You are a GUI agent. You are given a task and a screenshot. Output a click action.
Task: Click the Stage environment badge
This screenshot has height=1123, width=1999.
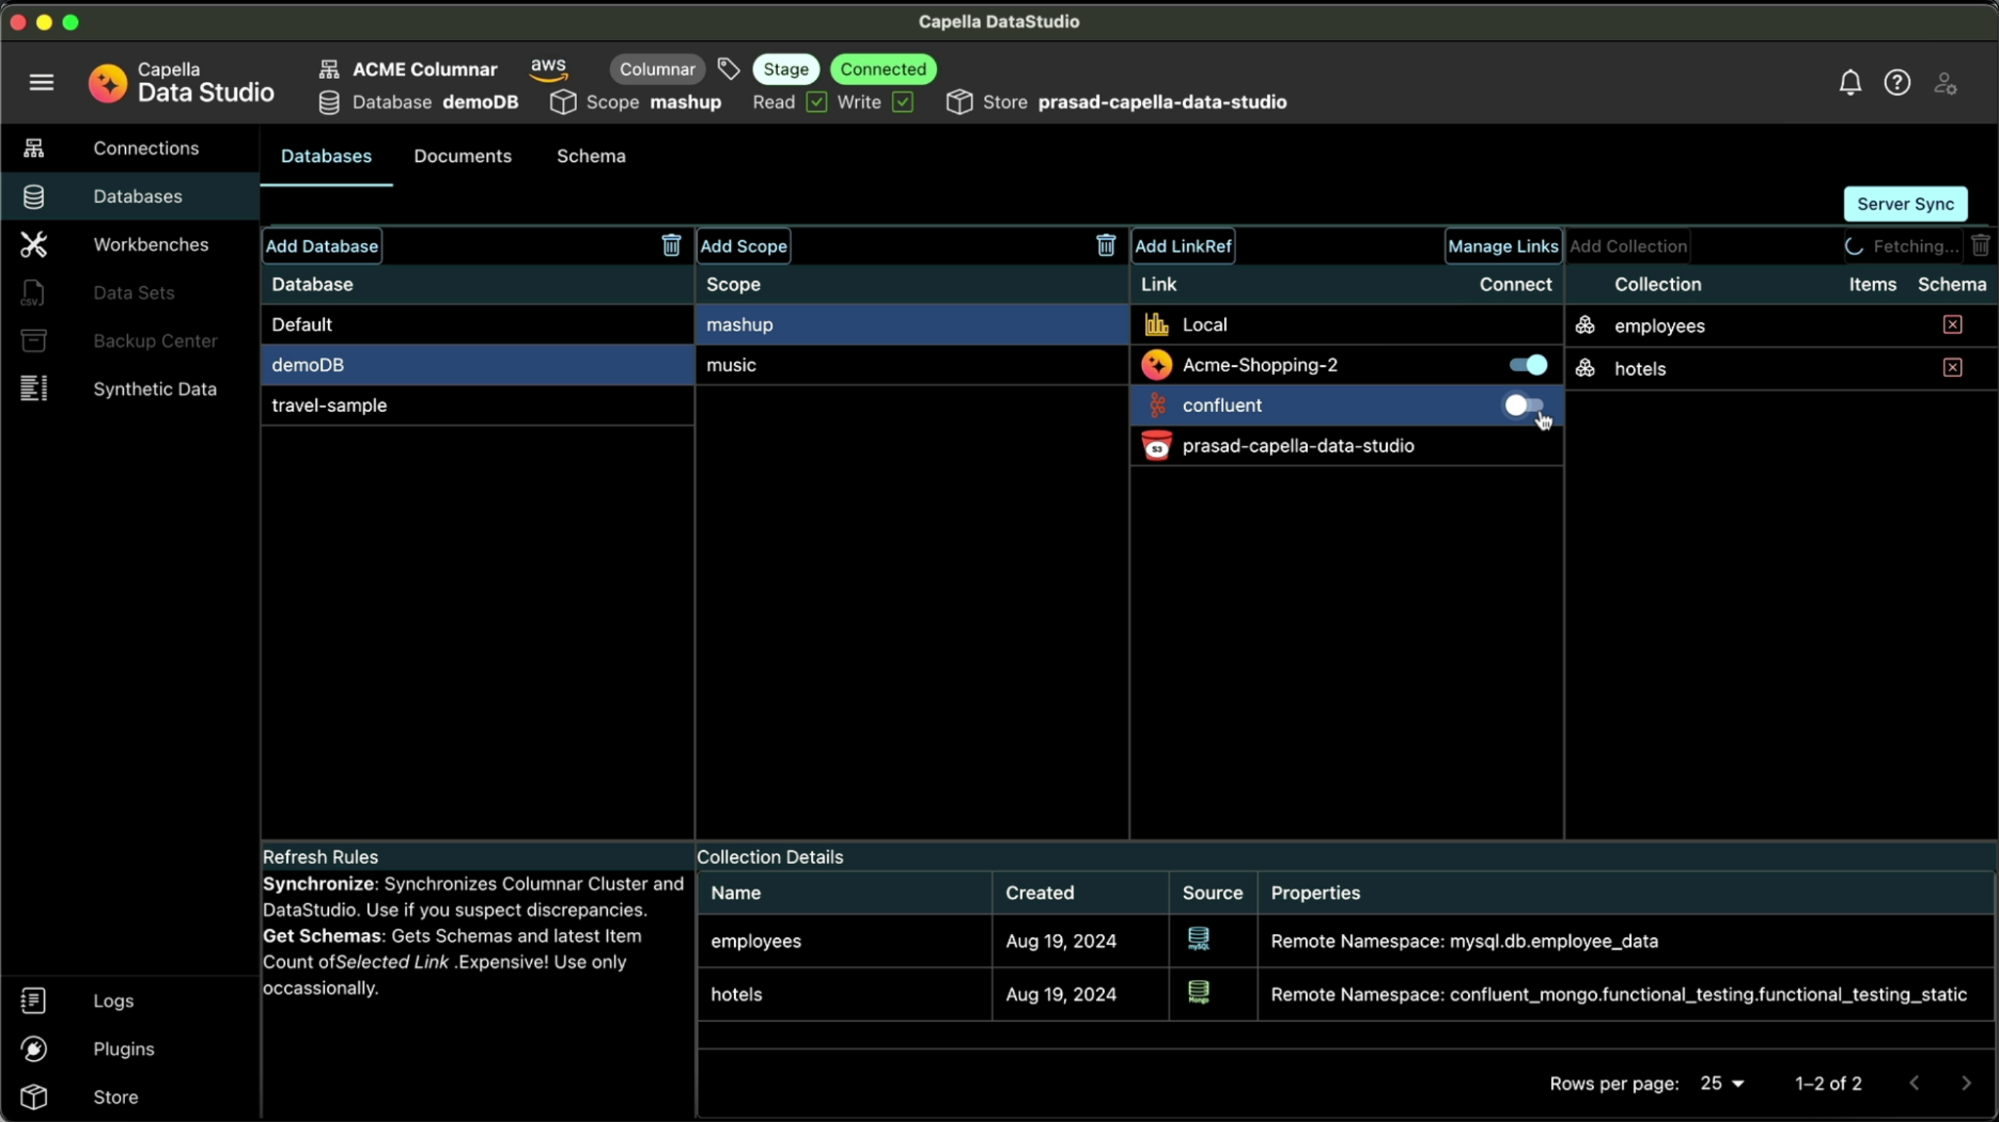(786, 69)
